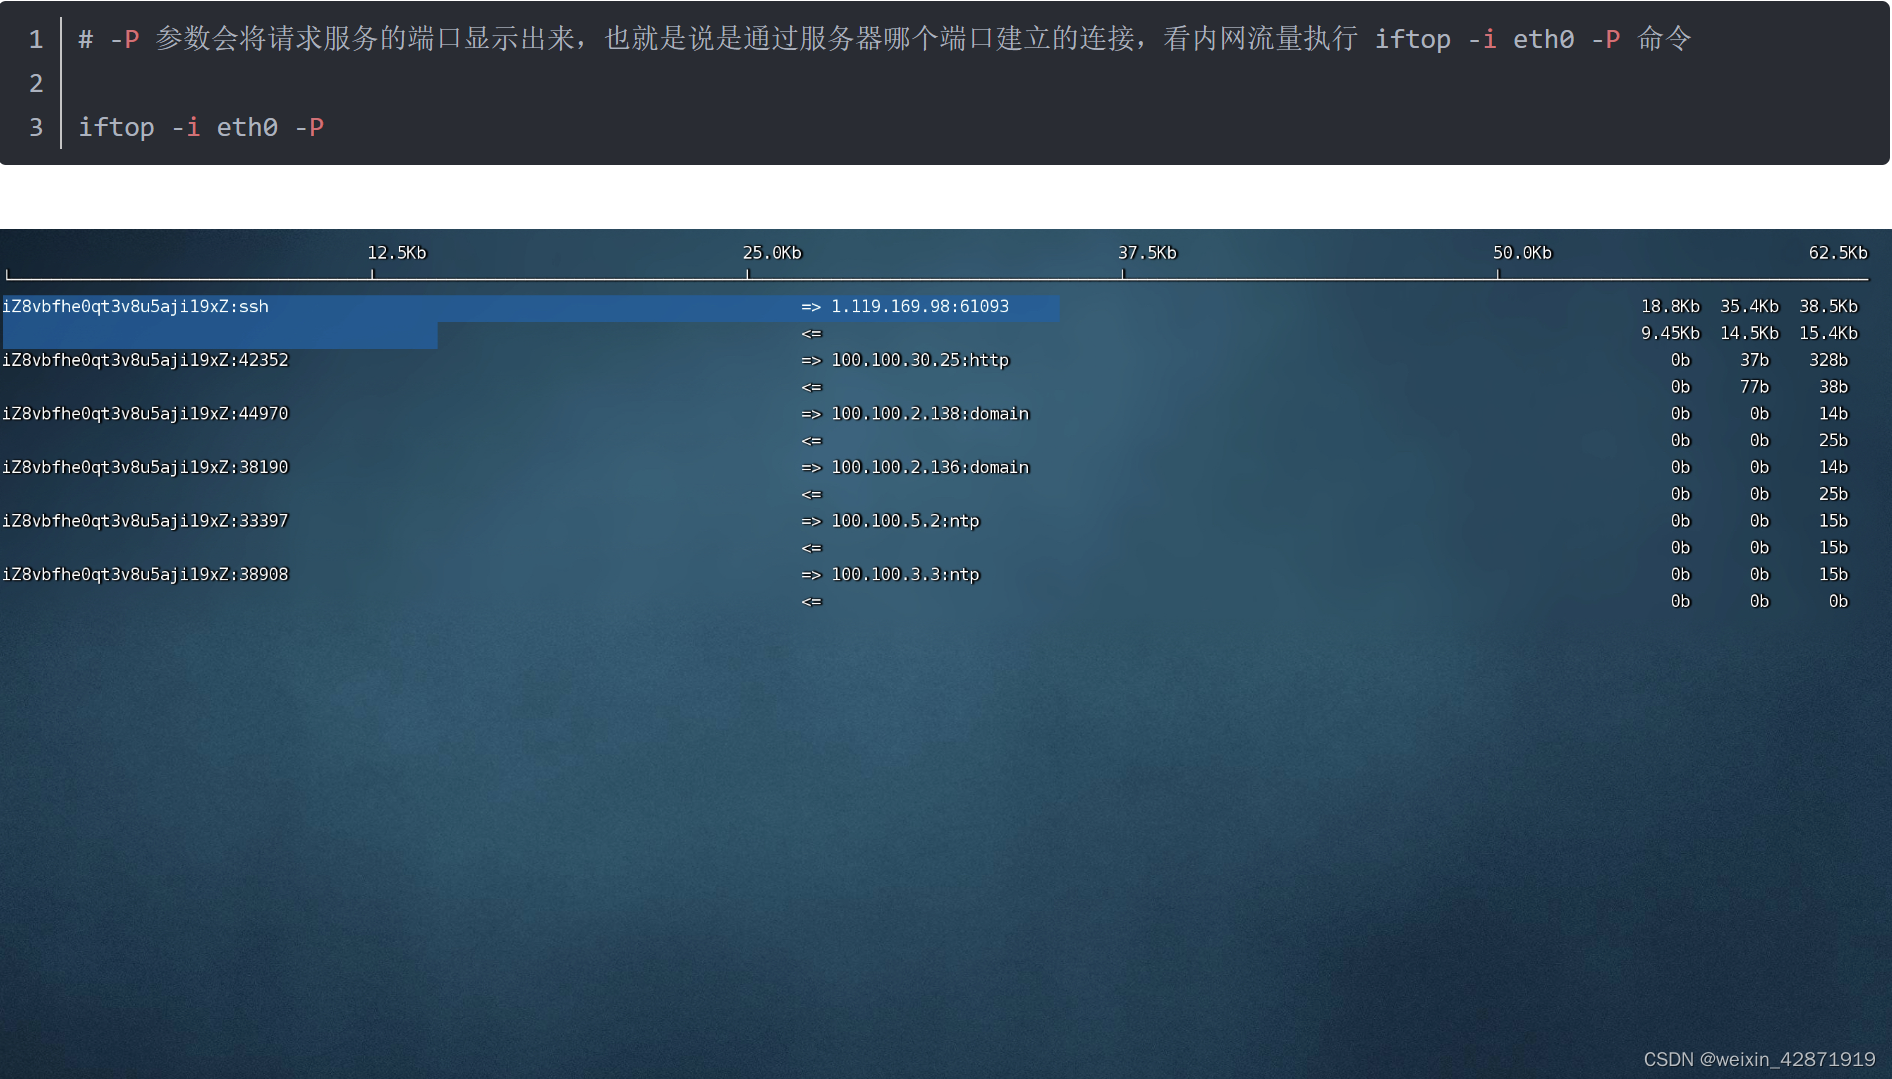
Task: Click the 328b rate value
Action: 1828,360
